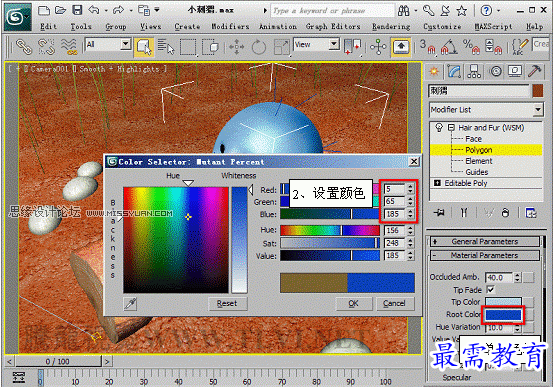Click the Select and Link chain icon
Screen dimensions: 554x387
24,47
